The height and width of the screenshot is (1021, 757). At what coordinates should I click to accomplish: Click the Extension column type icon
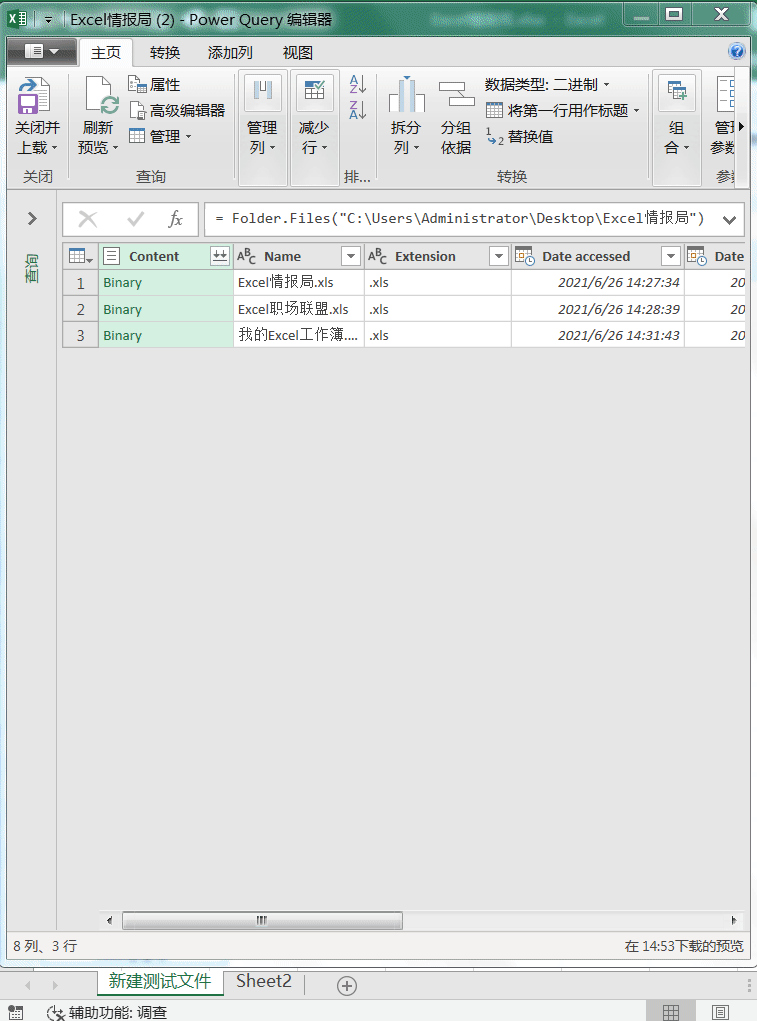click(x=377, y=257)
